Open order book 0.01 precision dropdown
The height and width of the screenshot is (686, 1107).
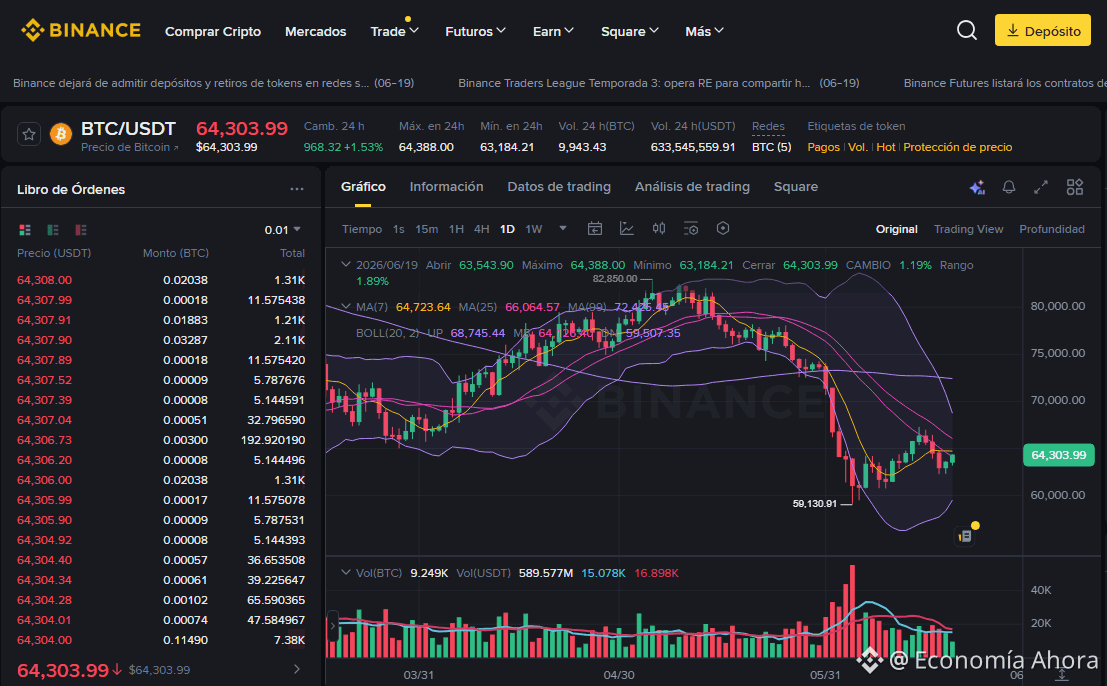click(x=282, y=230)
